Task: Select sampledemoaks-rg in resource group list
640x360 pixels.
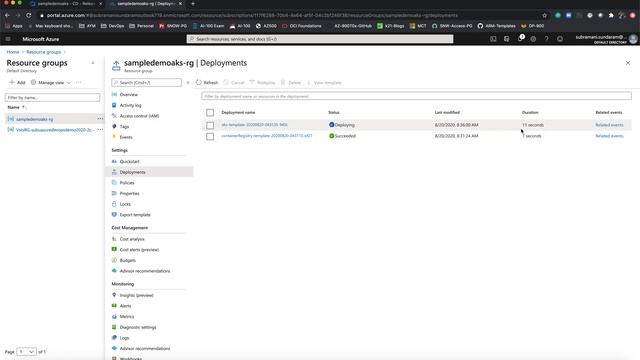Action: pyautogui.click(x=34, y=119)
